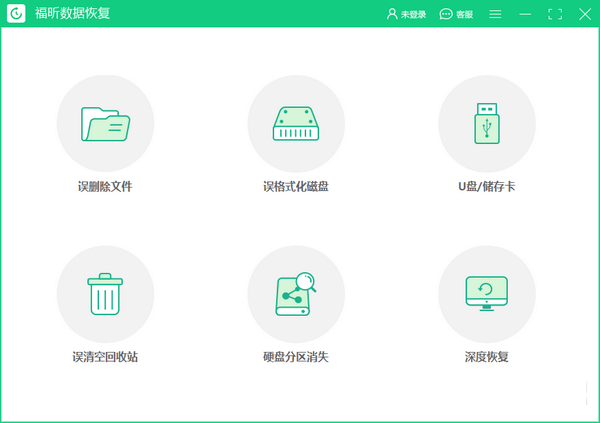Viewport: 600px width, 423px height.
Task: Select the formatted disk drive icon
Action: 295,123
